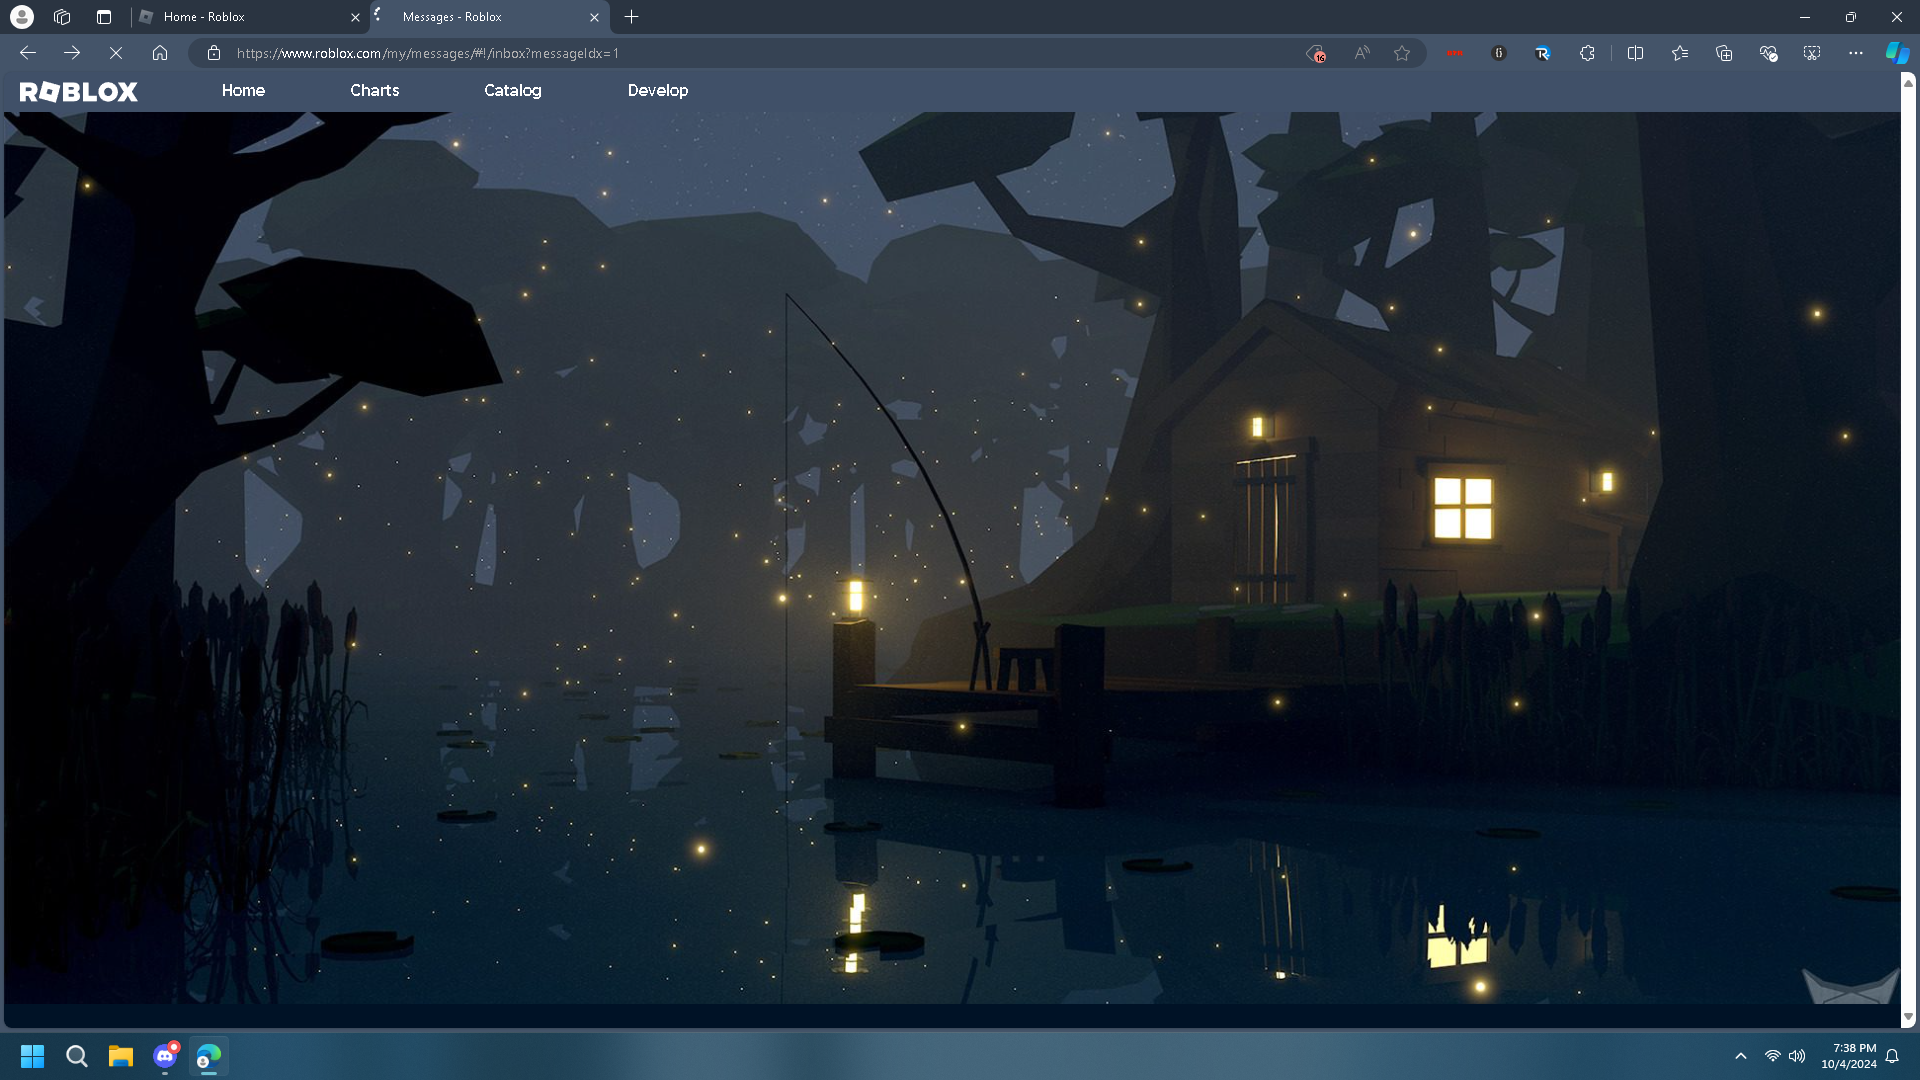
Task: Open Wi-Fi network settings in tray
Action: pos(1773,1056)
